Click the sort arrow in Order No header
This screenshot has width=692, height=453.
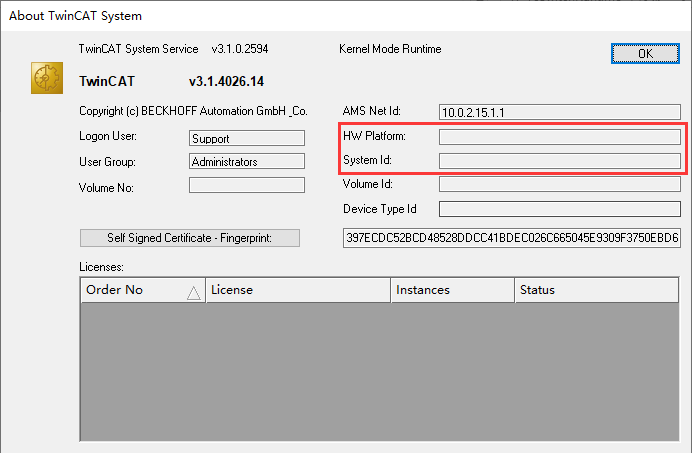pyautogui.click(x=193, y=293)
